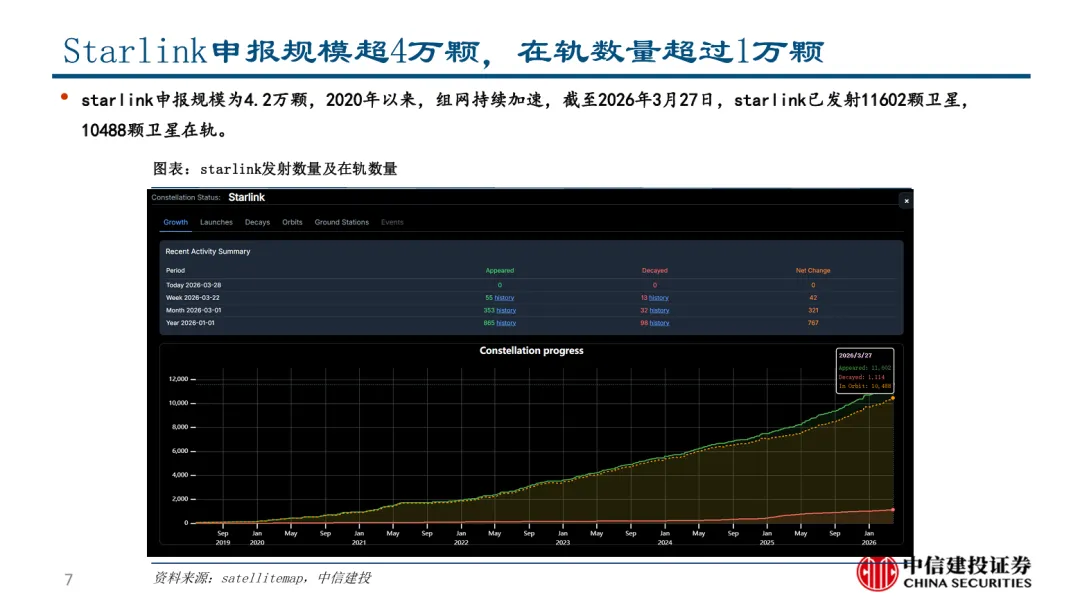Select the Growth tab

[176, 222]
